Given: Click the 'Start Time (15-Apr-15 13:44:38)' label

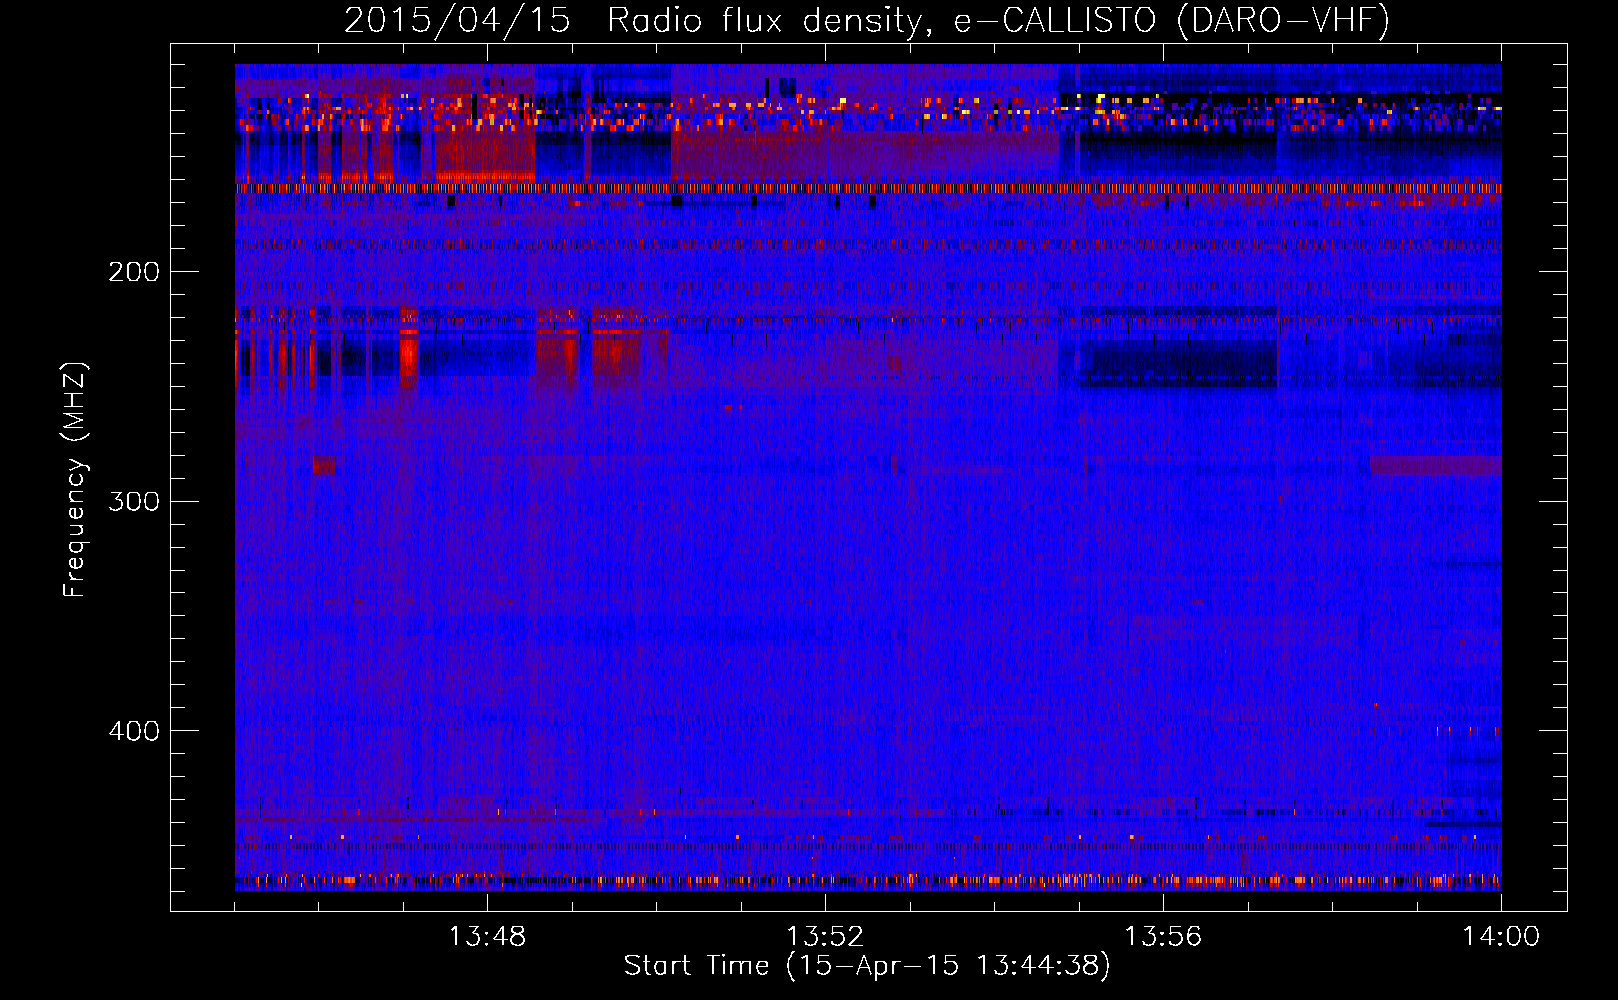Looking at the screenshot, I should (x=867, y=966).
